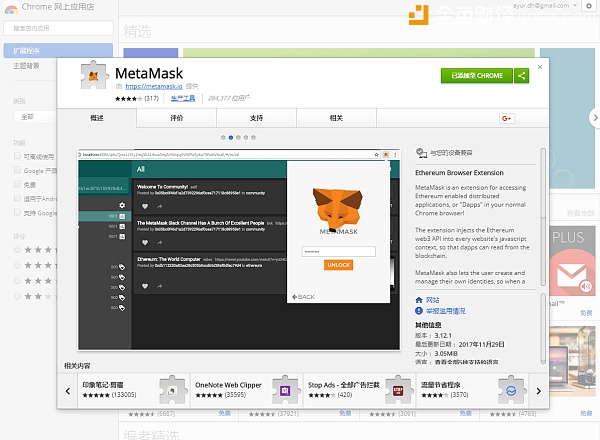The image size is (600, 440).
Task: Open the 举报滥用情况 link
Action: [x=446, y=311]
